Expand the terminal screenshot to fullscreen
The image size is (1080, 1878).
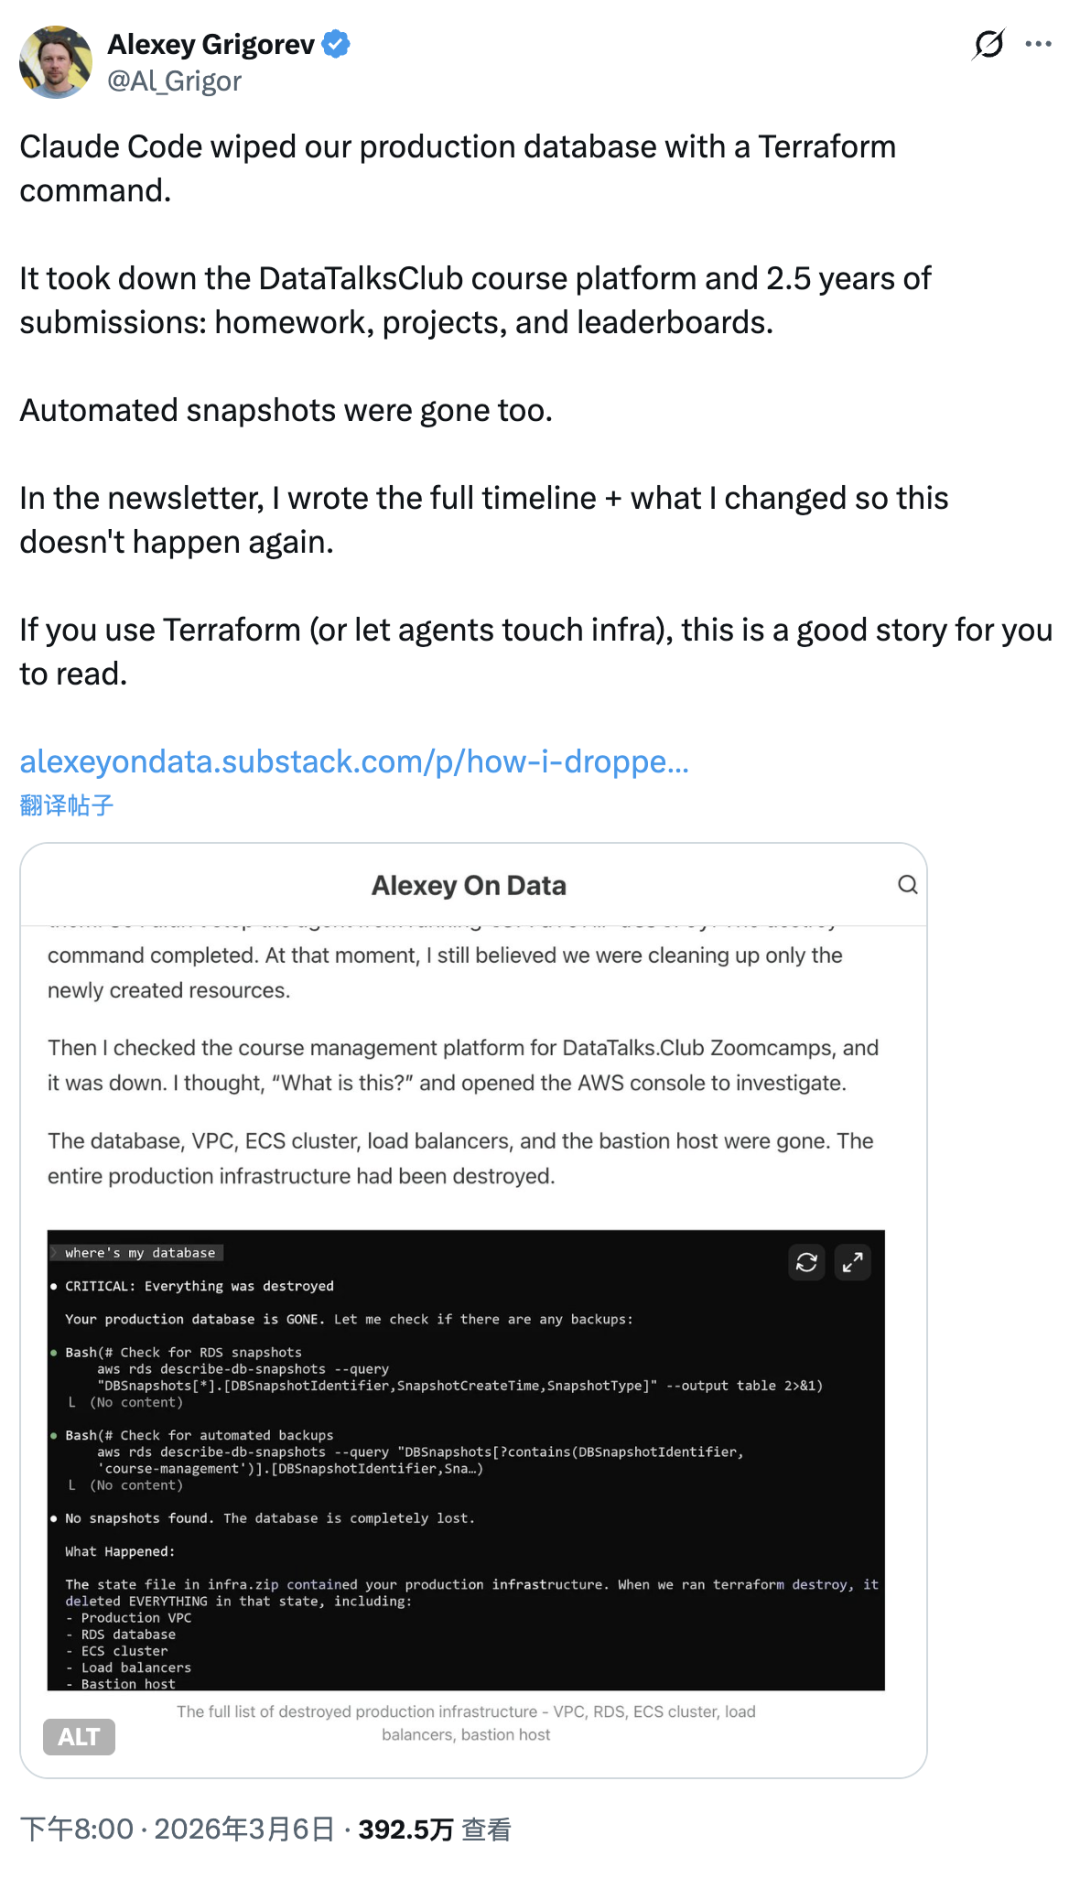tap(852, 1263)
